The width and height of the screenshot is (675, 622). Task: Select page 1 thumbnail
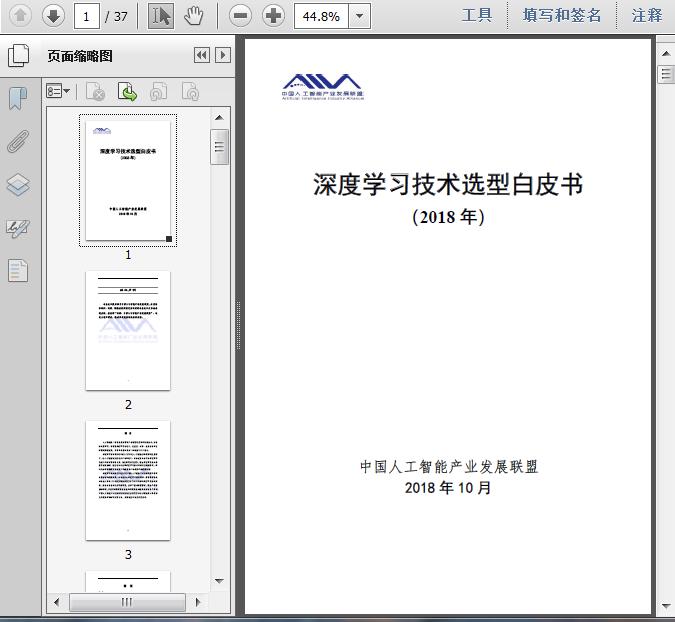pos(128,180)
